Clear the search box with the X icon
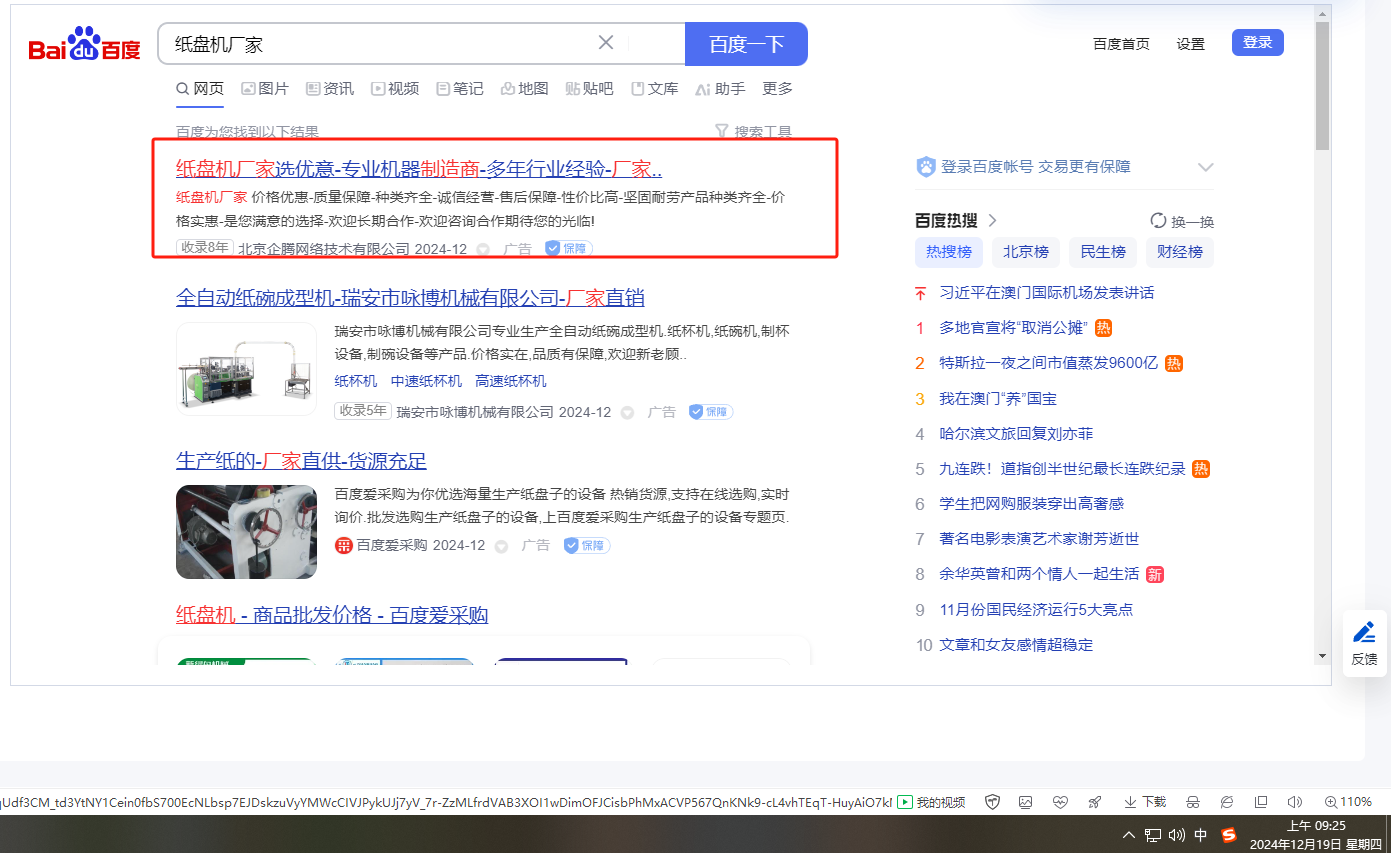This screenshot has width=1391, height=853. point(606,43)
